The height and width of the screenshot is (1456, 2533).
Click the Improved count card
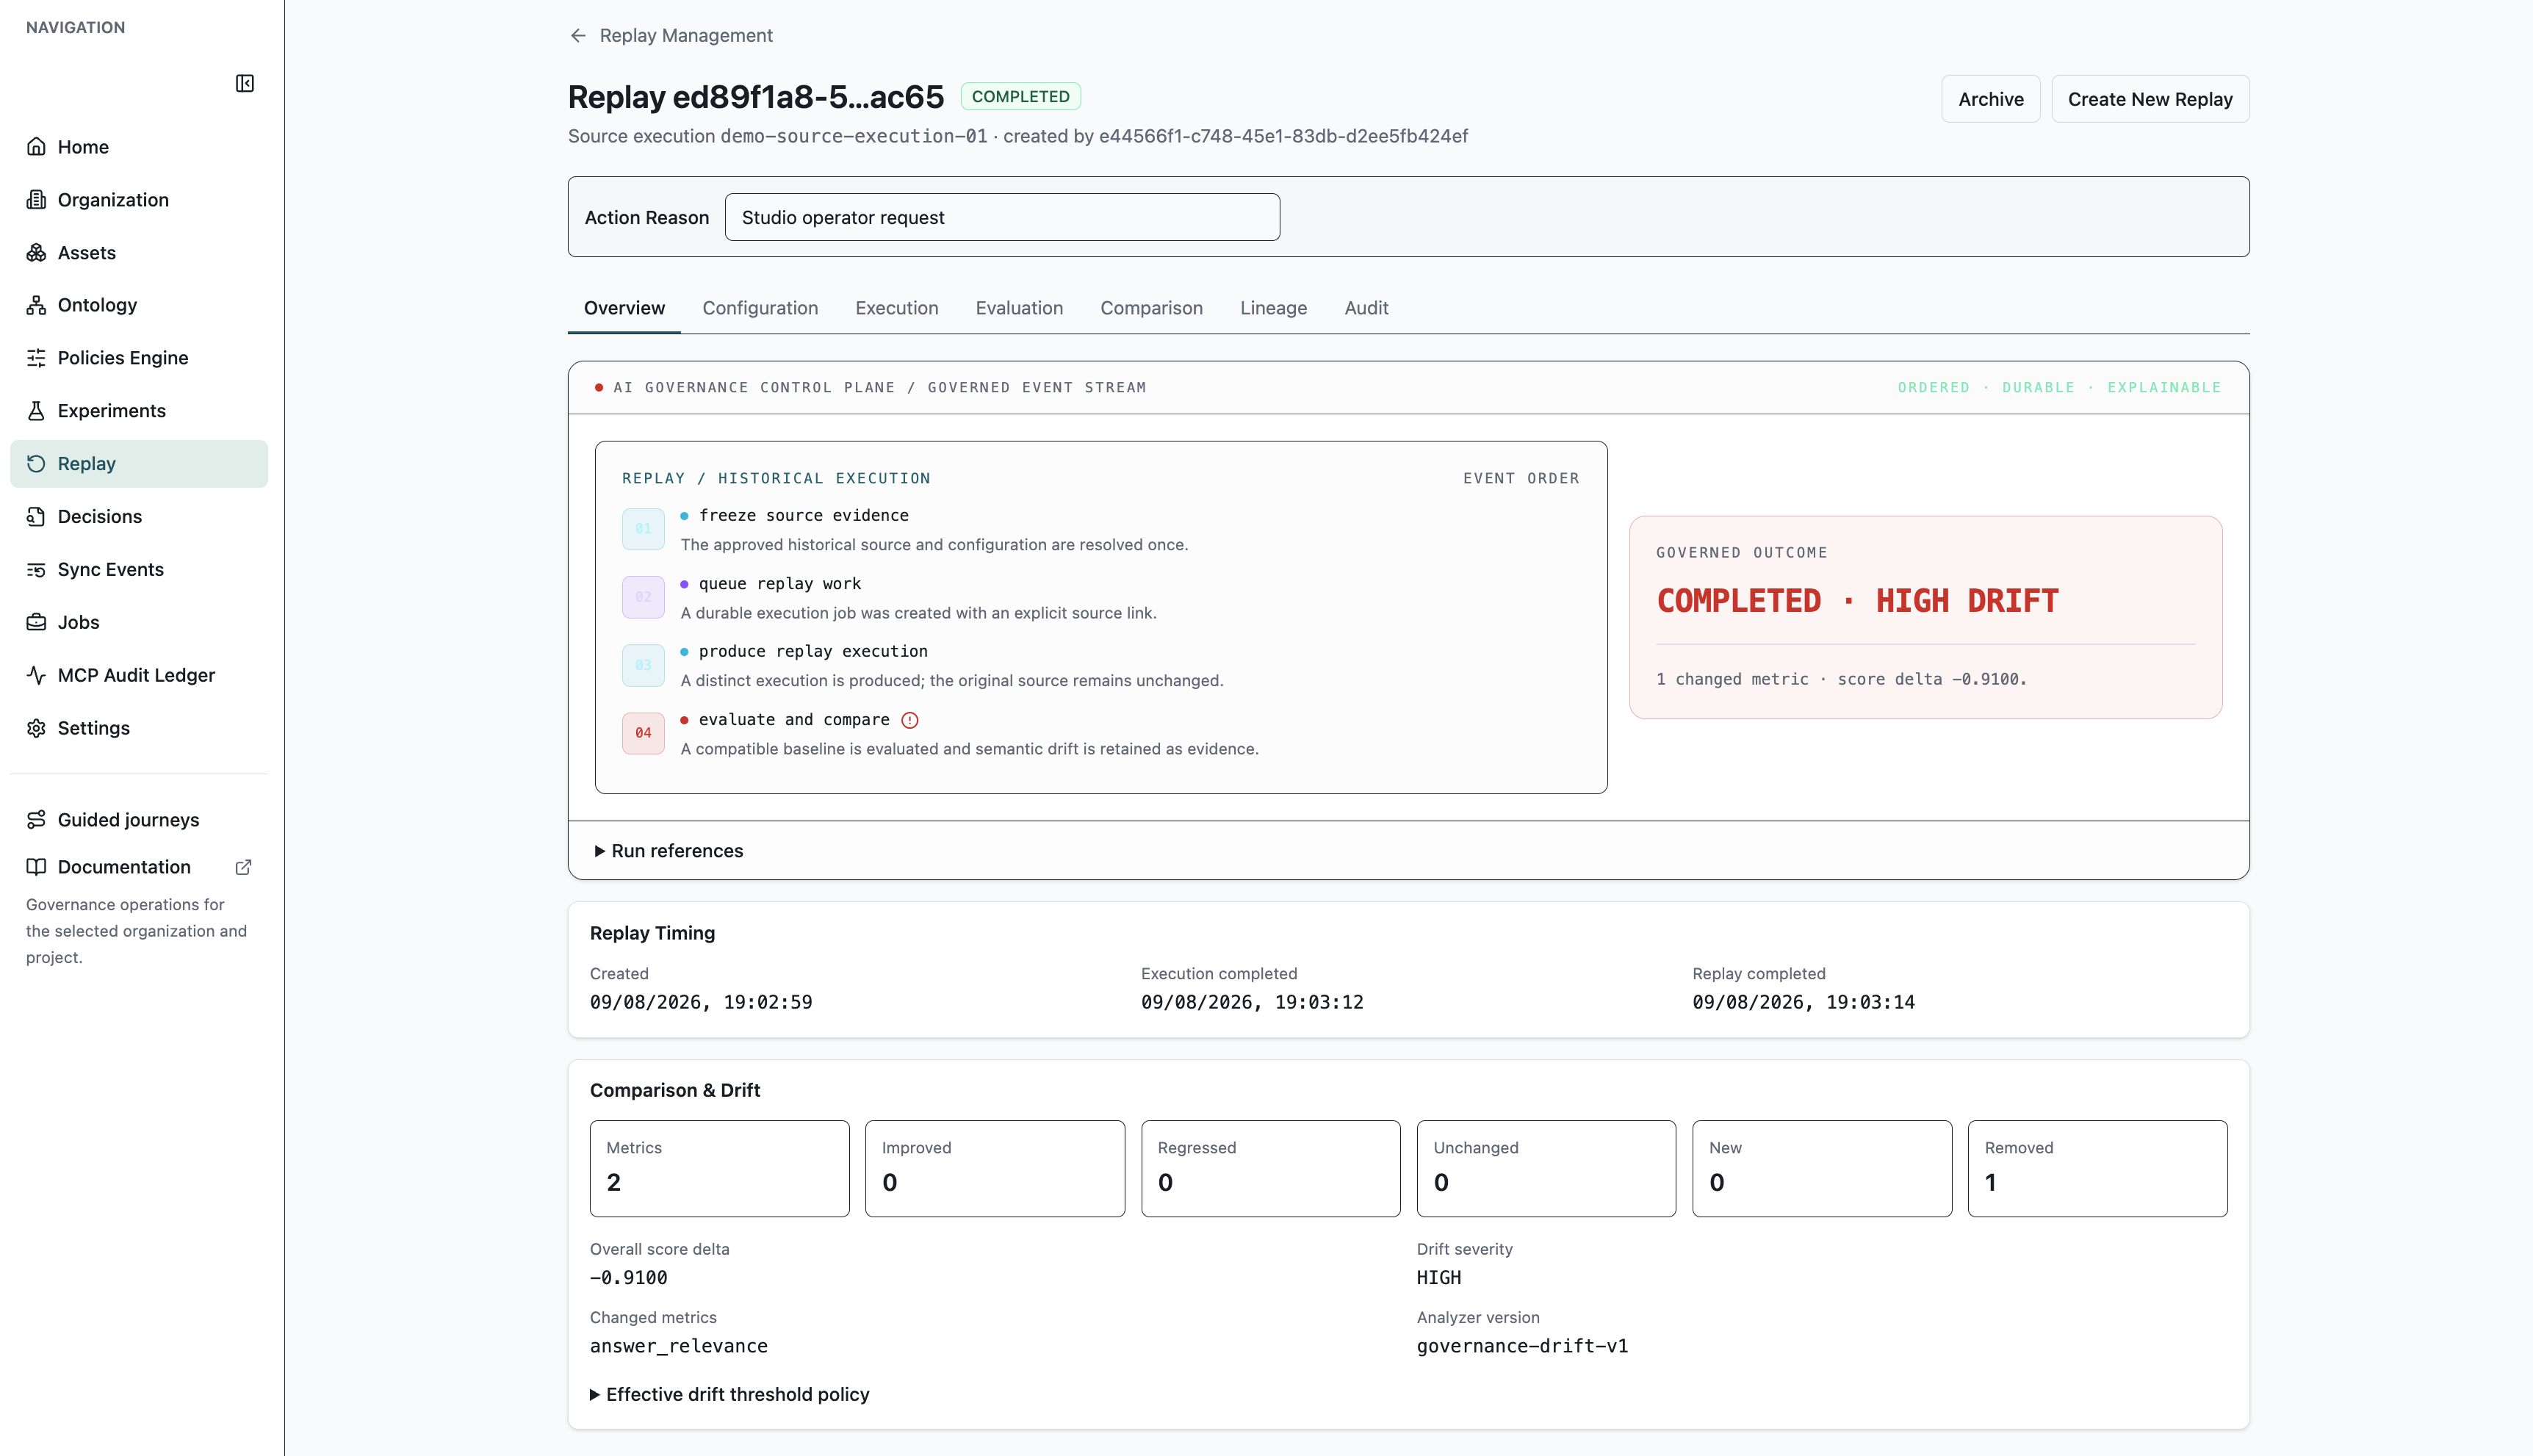995,1169
